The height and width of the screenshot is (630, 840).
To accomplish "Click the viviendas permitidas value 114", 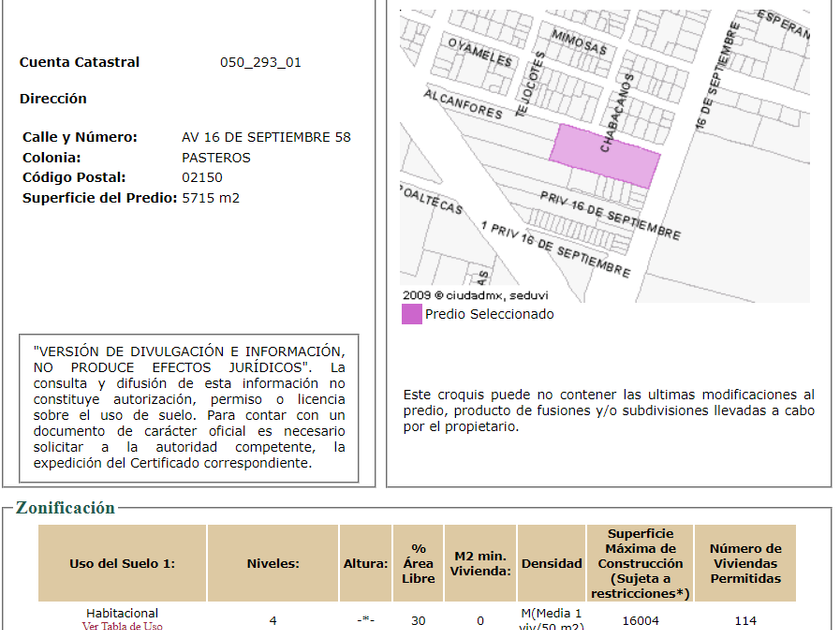I will (x=745, y=620).
